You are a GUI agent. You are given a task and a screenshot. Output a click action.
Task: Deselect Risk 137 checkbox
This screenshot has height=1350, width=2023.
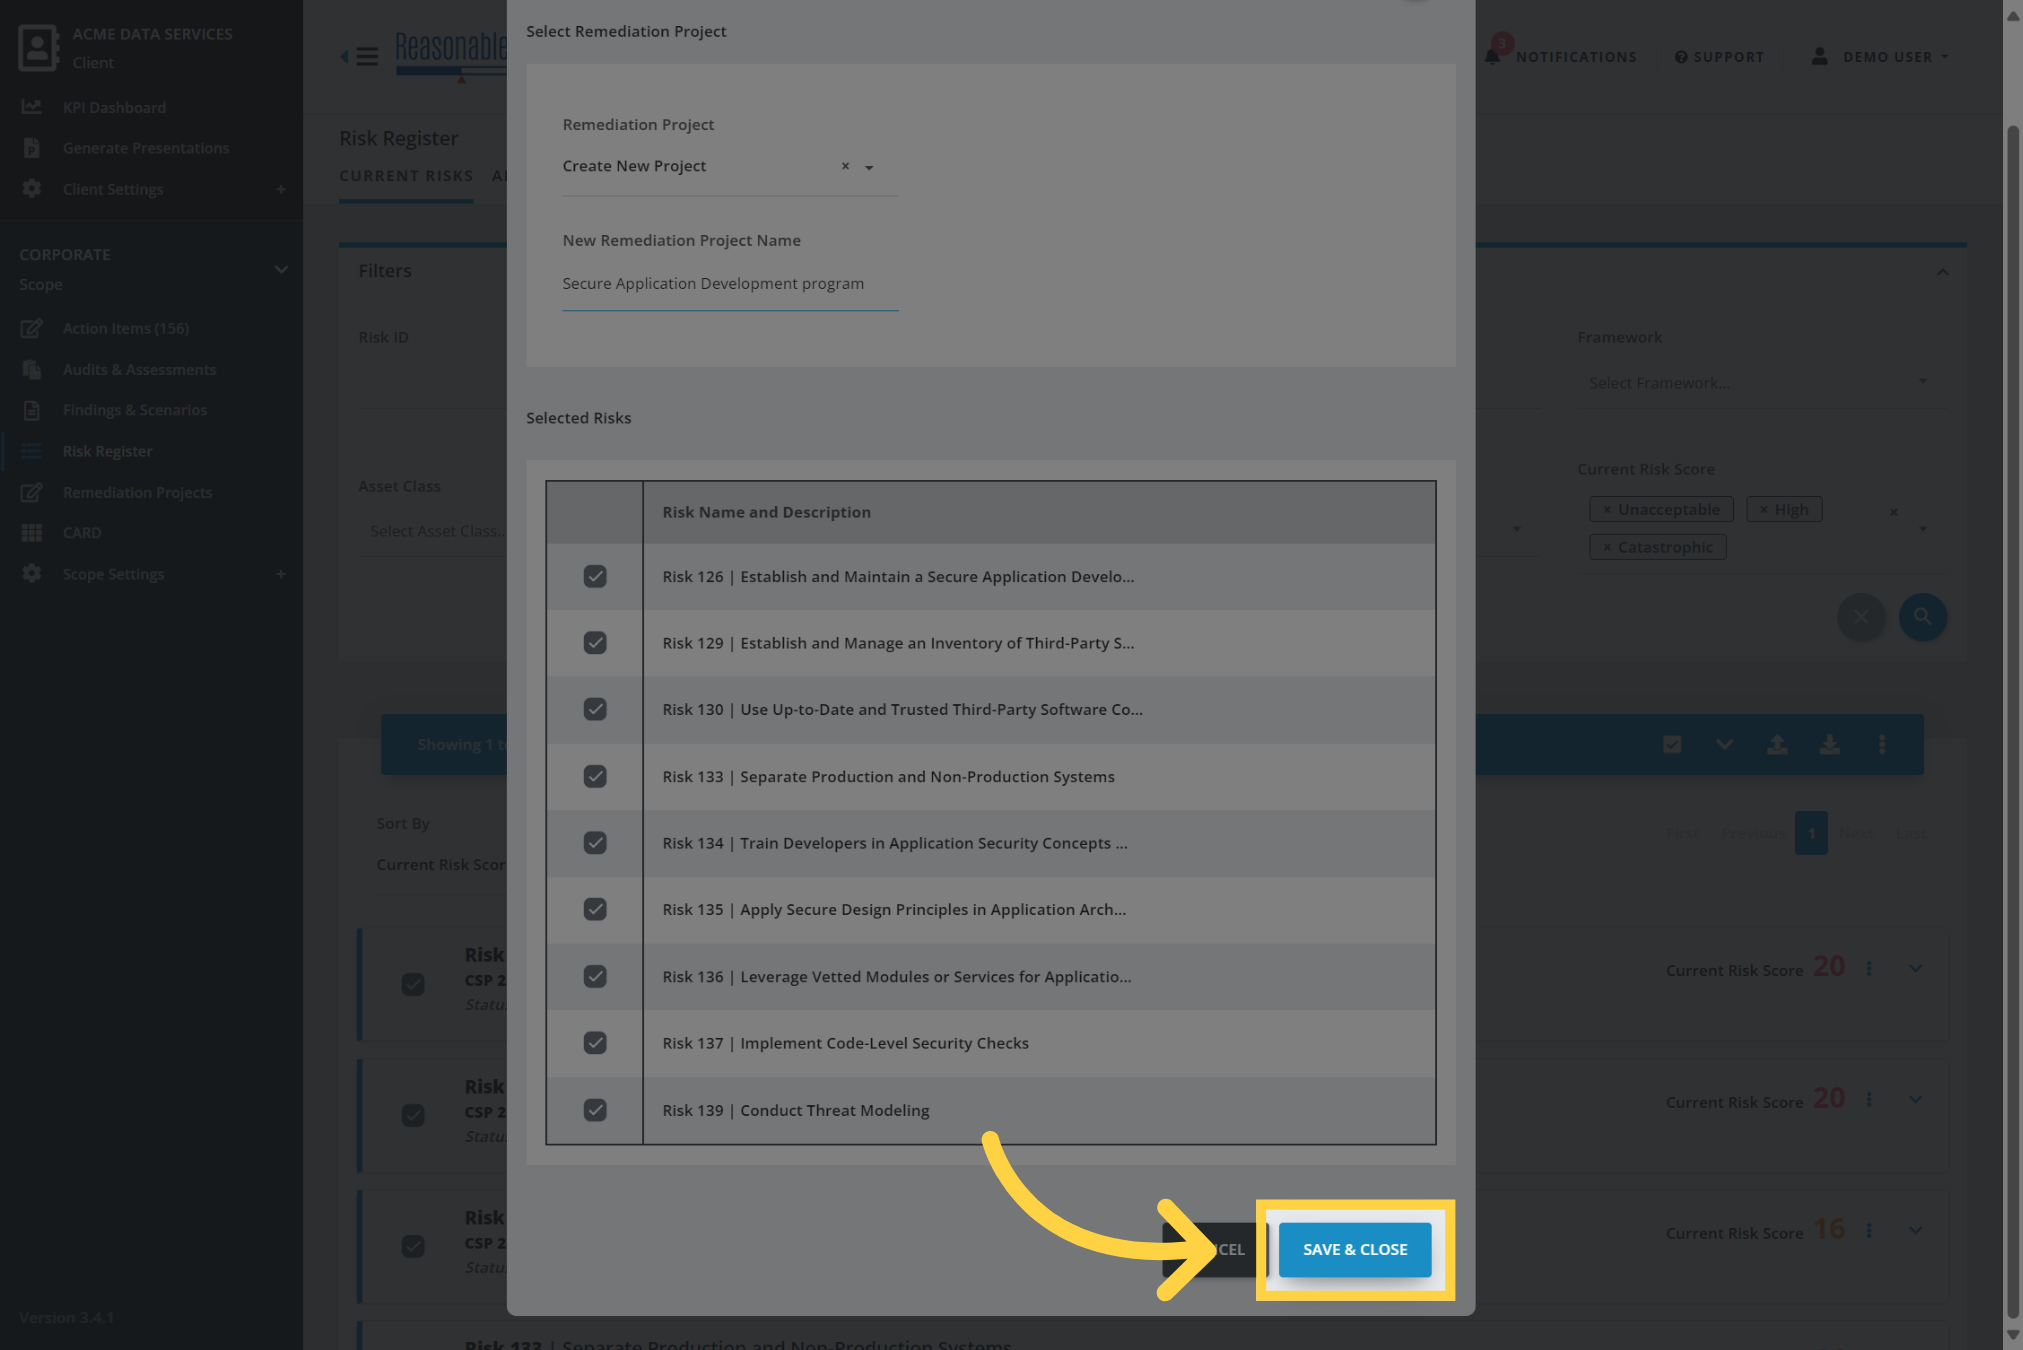click(x=595, y=1043)
